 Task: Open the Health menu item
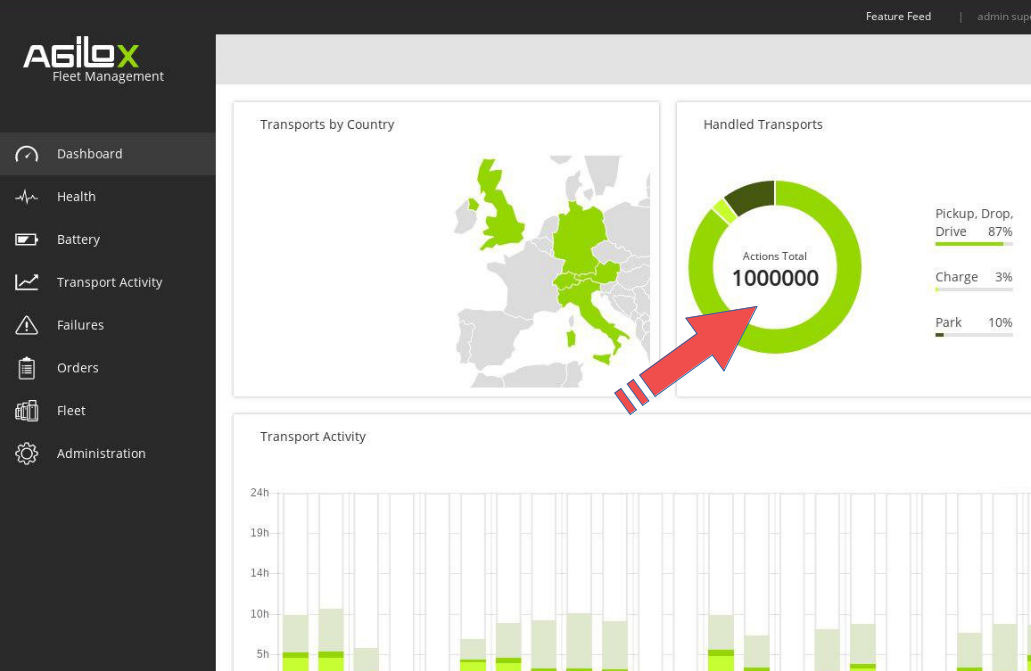pos(76,197)
